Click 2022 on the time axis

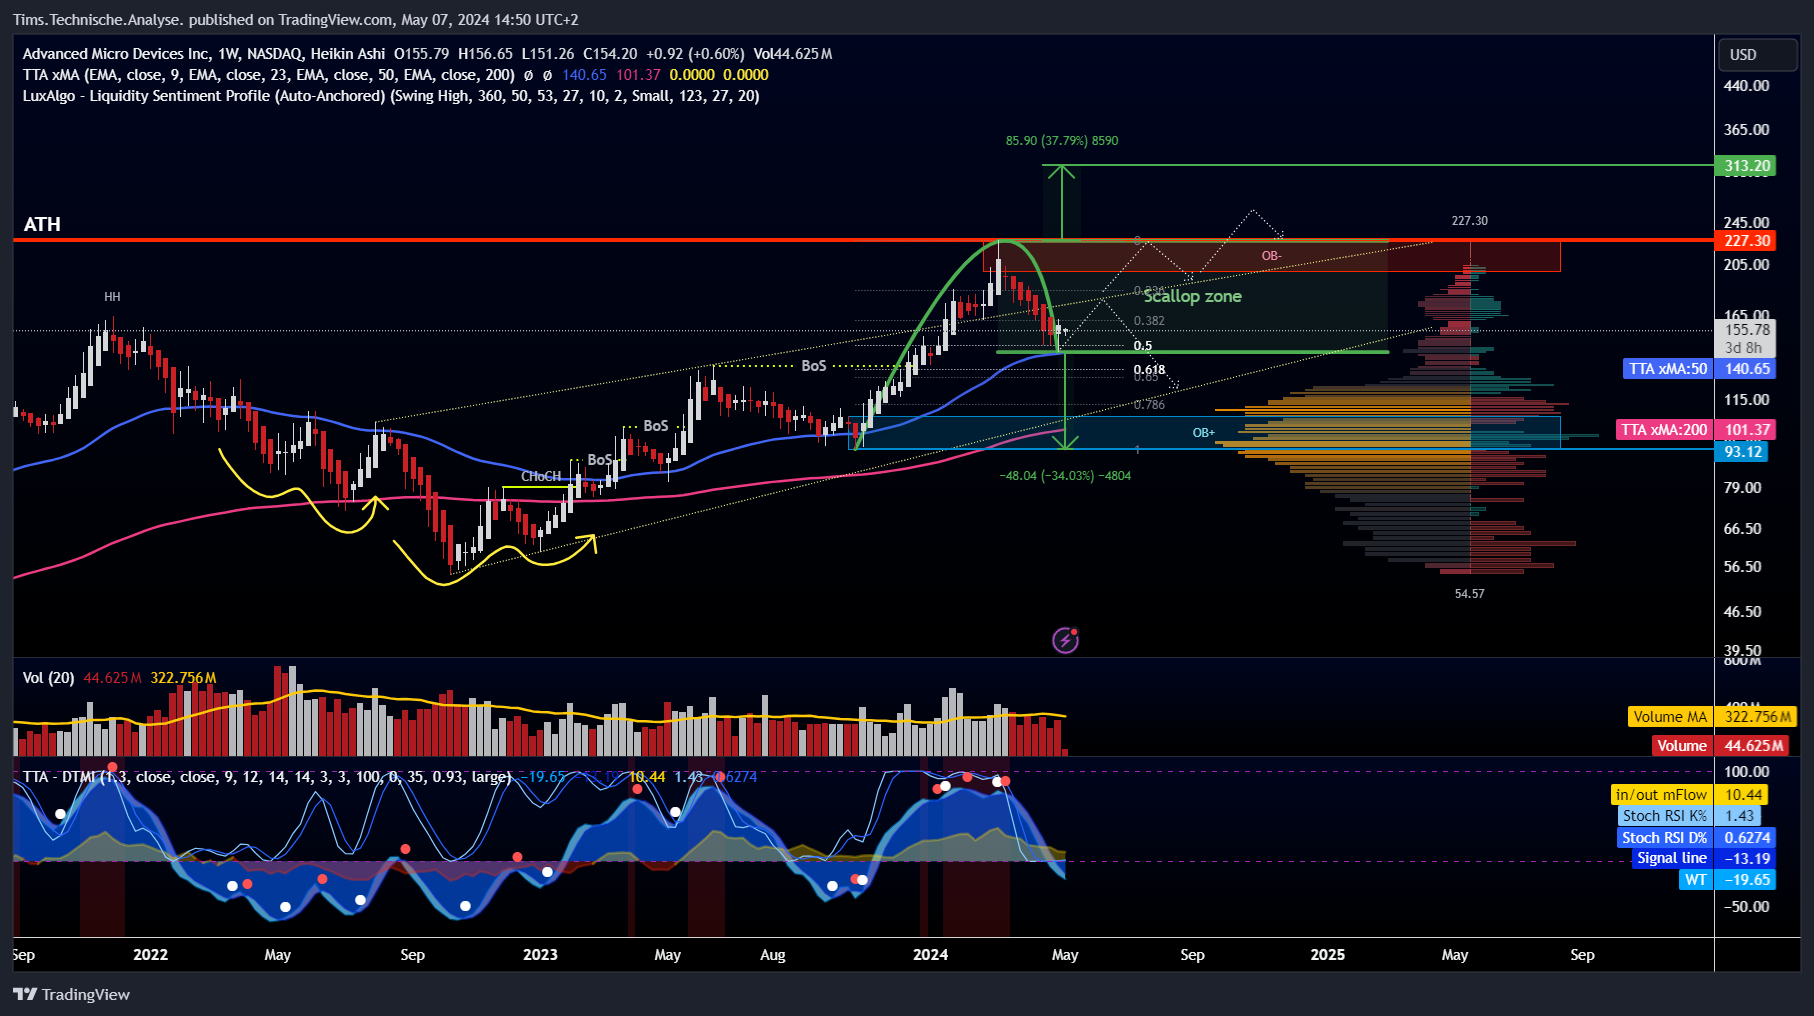pos(151,955)
